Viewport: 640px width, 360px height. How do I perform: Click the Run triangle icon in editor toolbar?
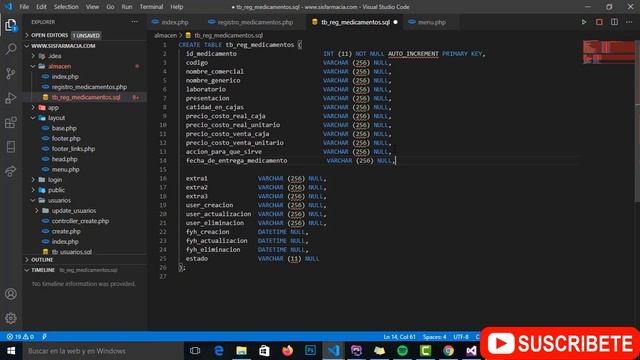[584, 22]
